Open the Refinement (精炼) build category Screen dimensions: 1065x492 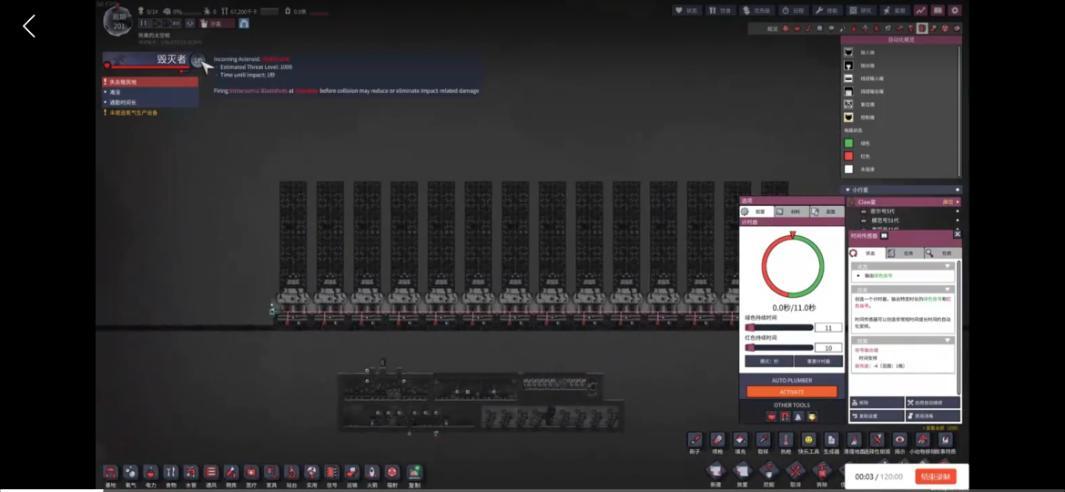pos(231,472)
